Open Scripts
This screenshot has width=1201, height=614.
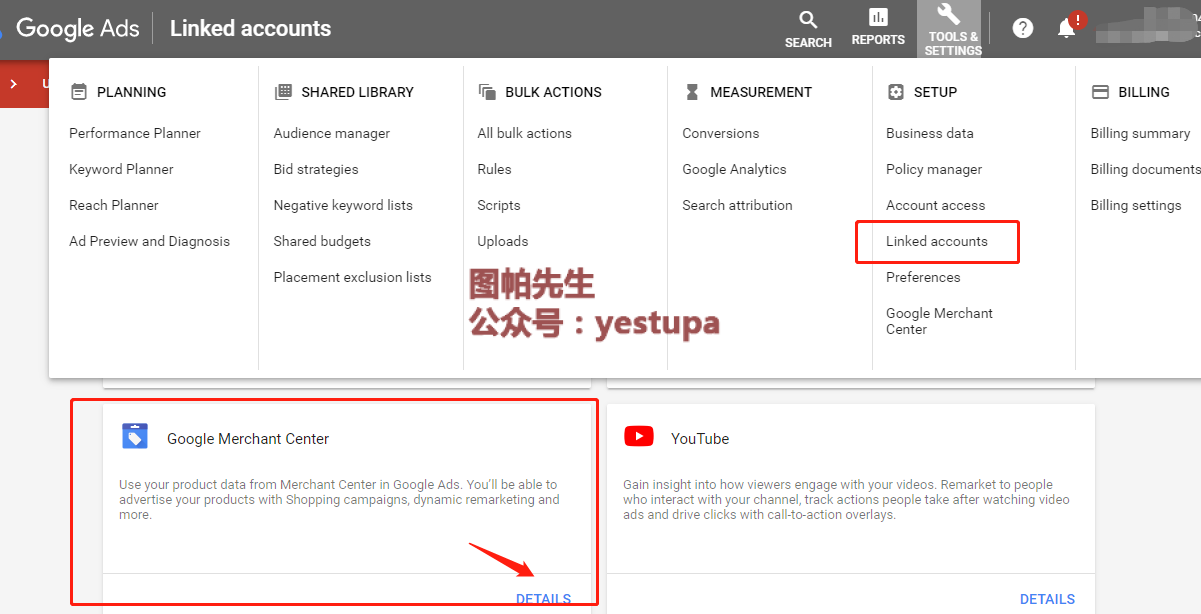point(499,205)
